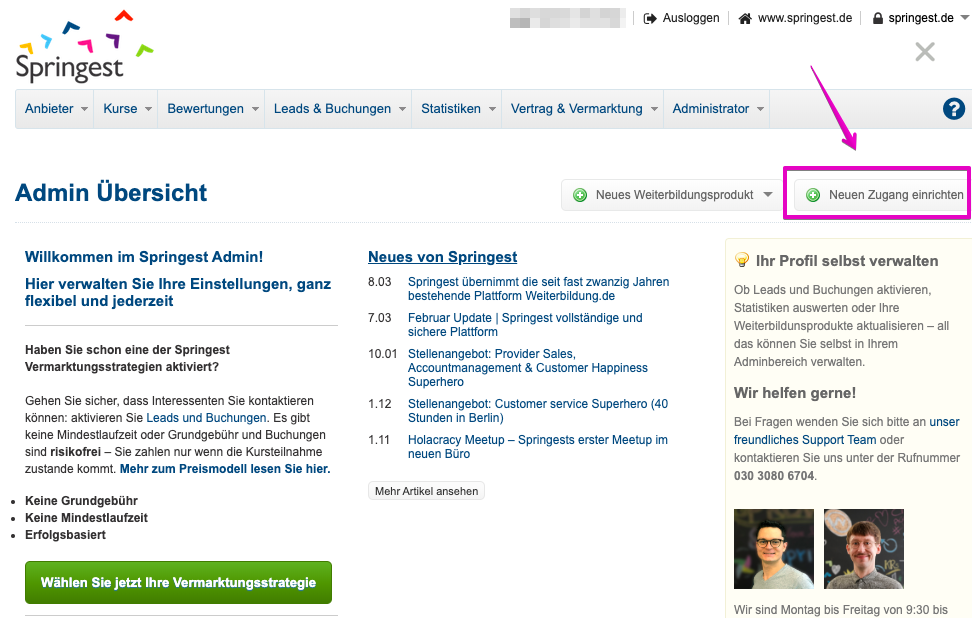Open the Leads & Buchungen menu
The height and width of the screenshot is (618, 976).
click(338, 109)
